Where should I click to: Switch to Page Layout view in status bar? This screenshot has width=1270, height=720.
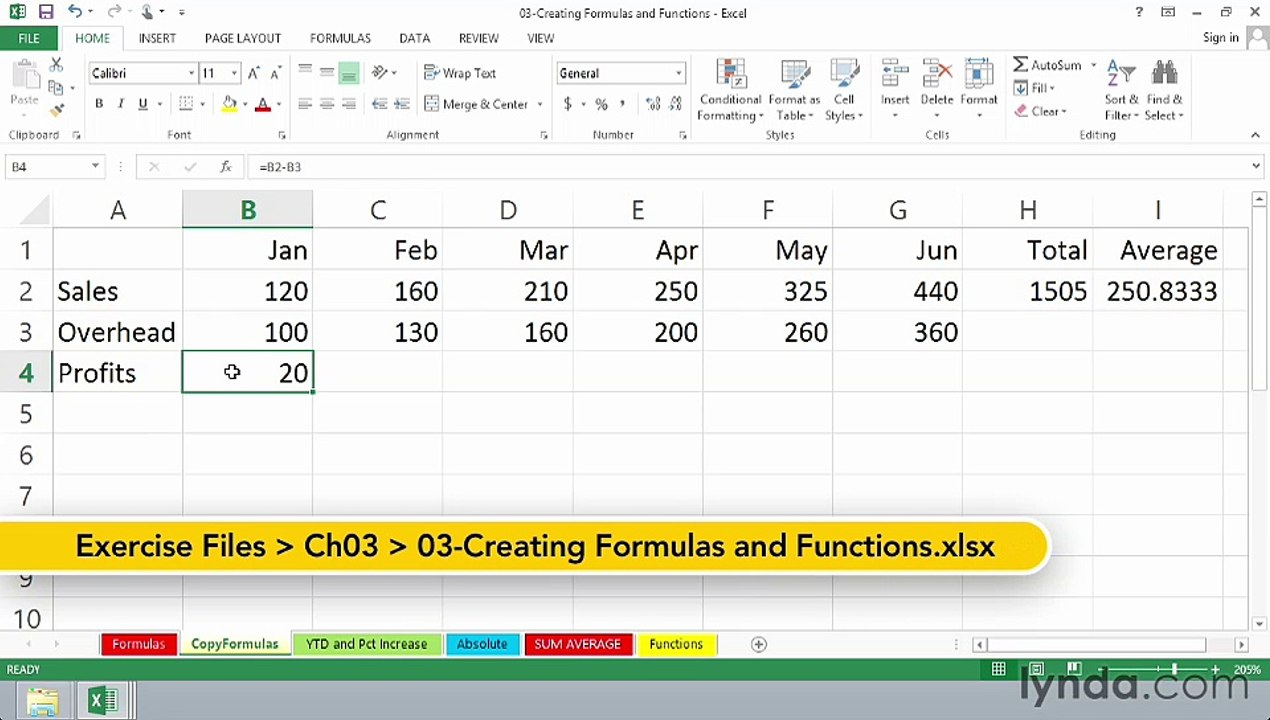coord(1036,669)
